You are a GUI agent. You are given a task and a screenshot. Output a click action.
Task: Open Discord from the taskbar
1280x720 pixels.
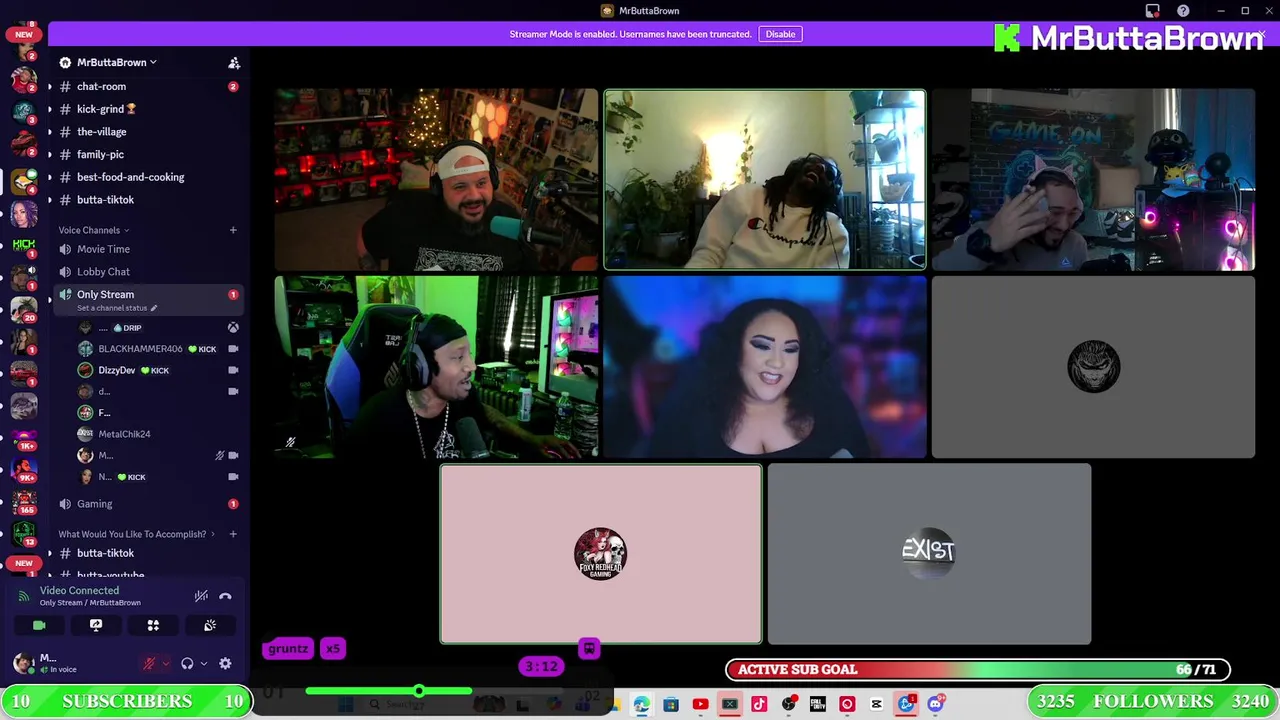pyautogui.click(x=936, y=705)
